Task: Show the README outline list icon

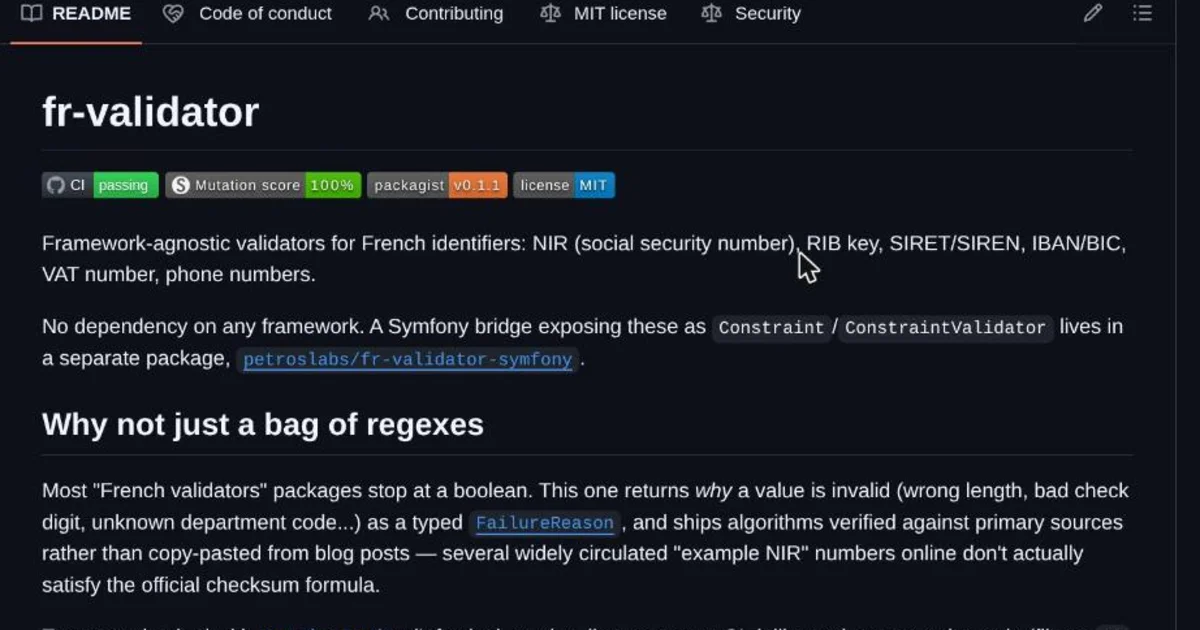Action: tap(1142, 14)
